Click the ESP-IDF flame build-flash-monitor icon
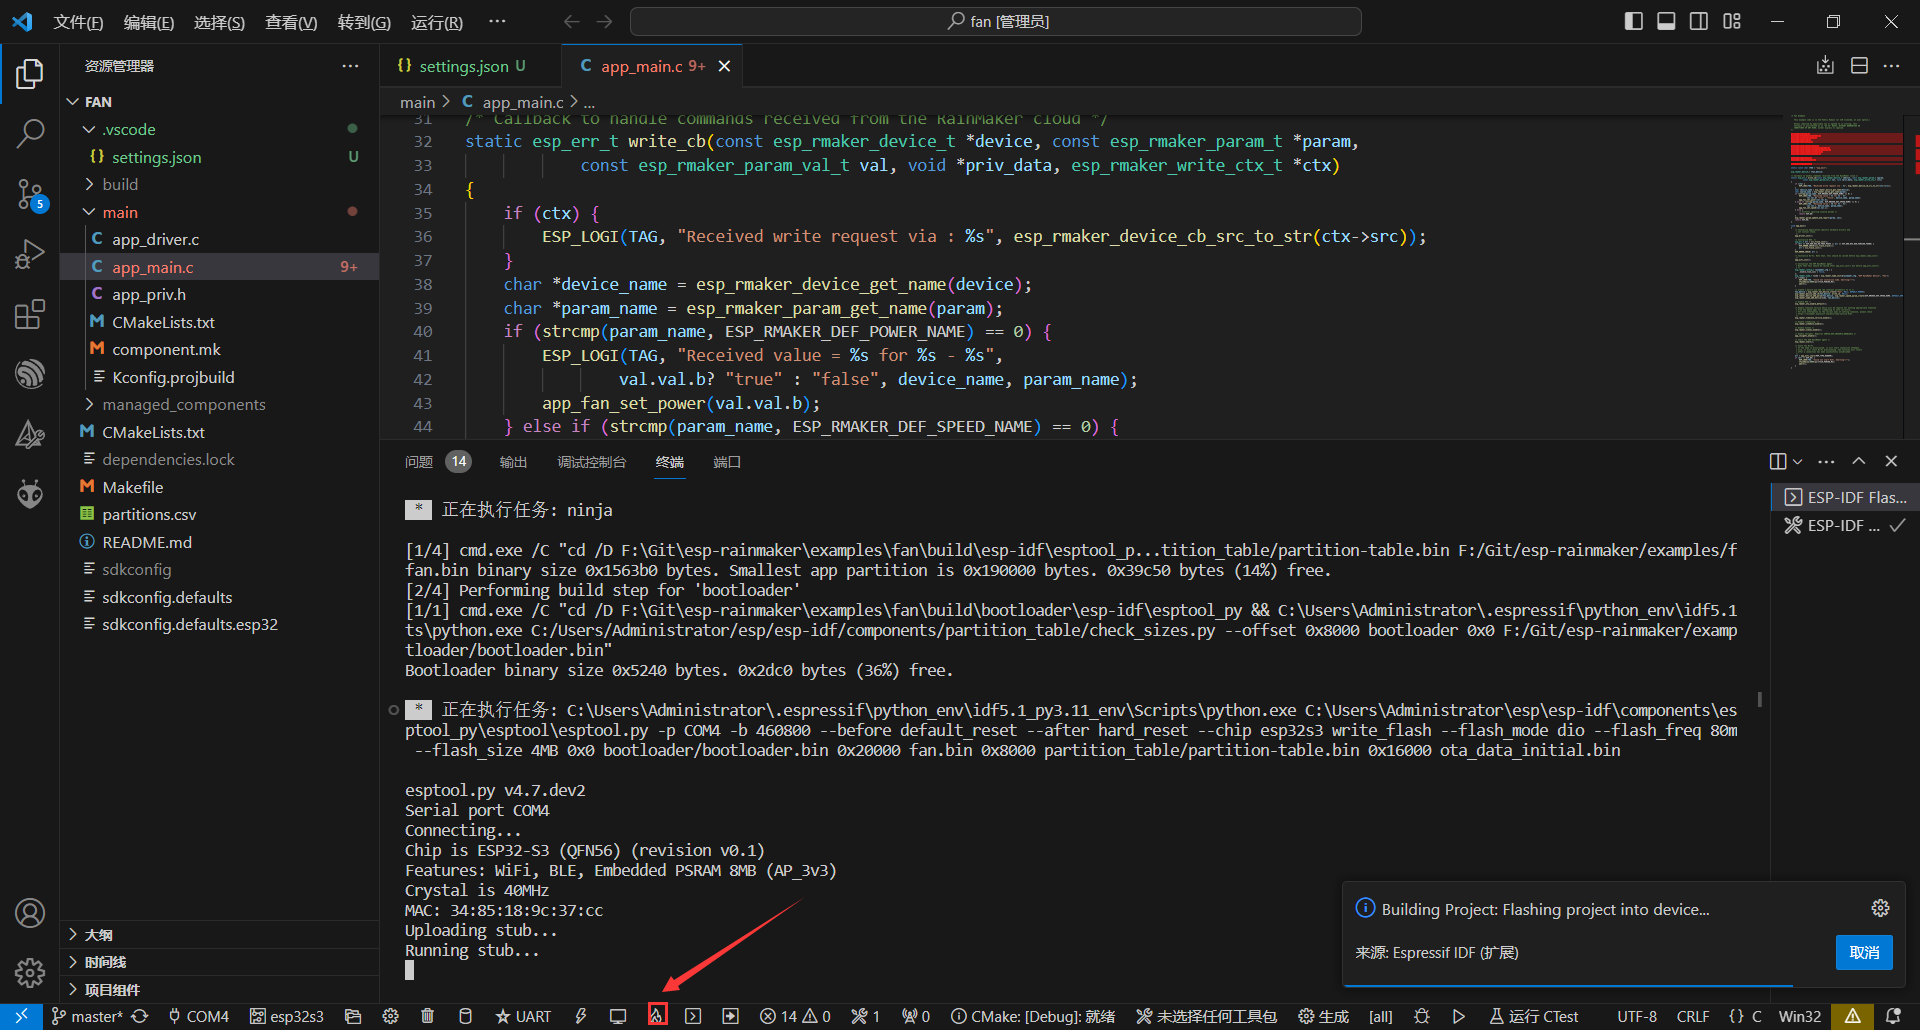 point(657,1016)
